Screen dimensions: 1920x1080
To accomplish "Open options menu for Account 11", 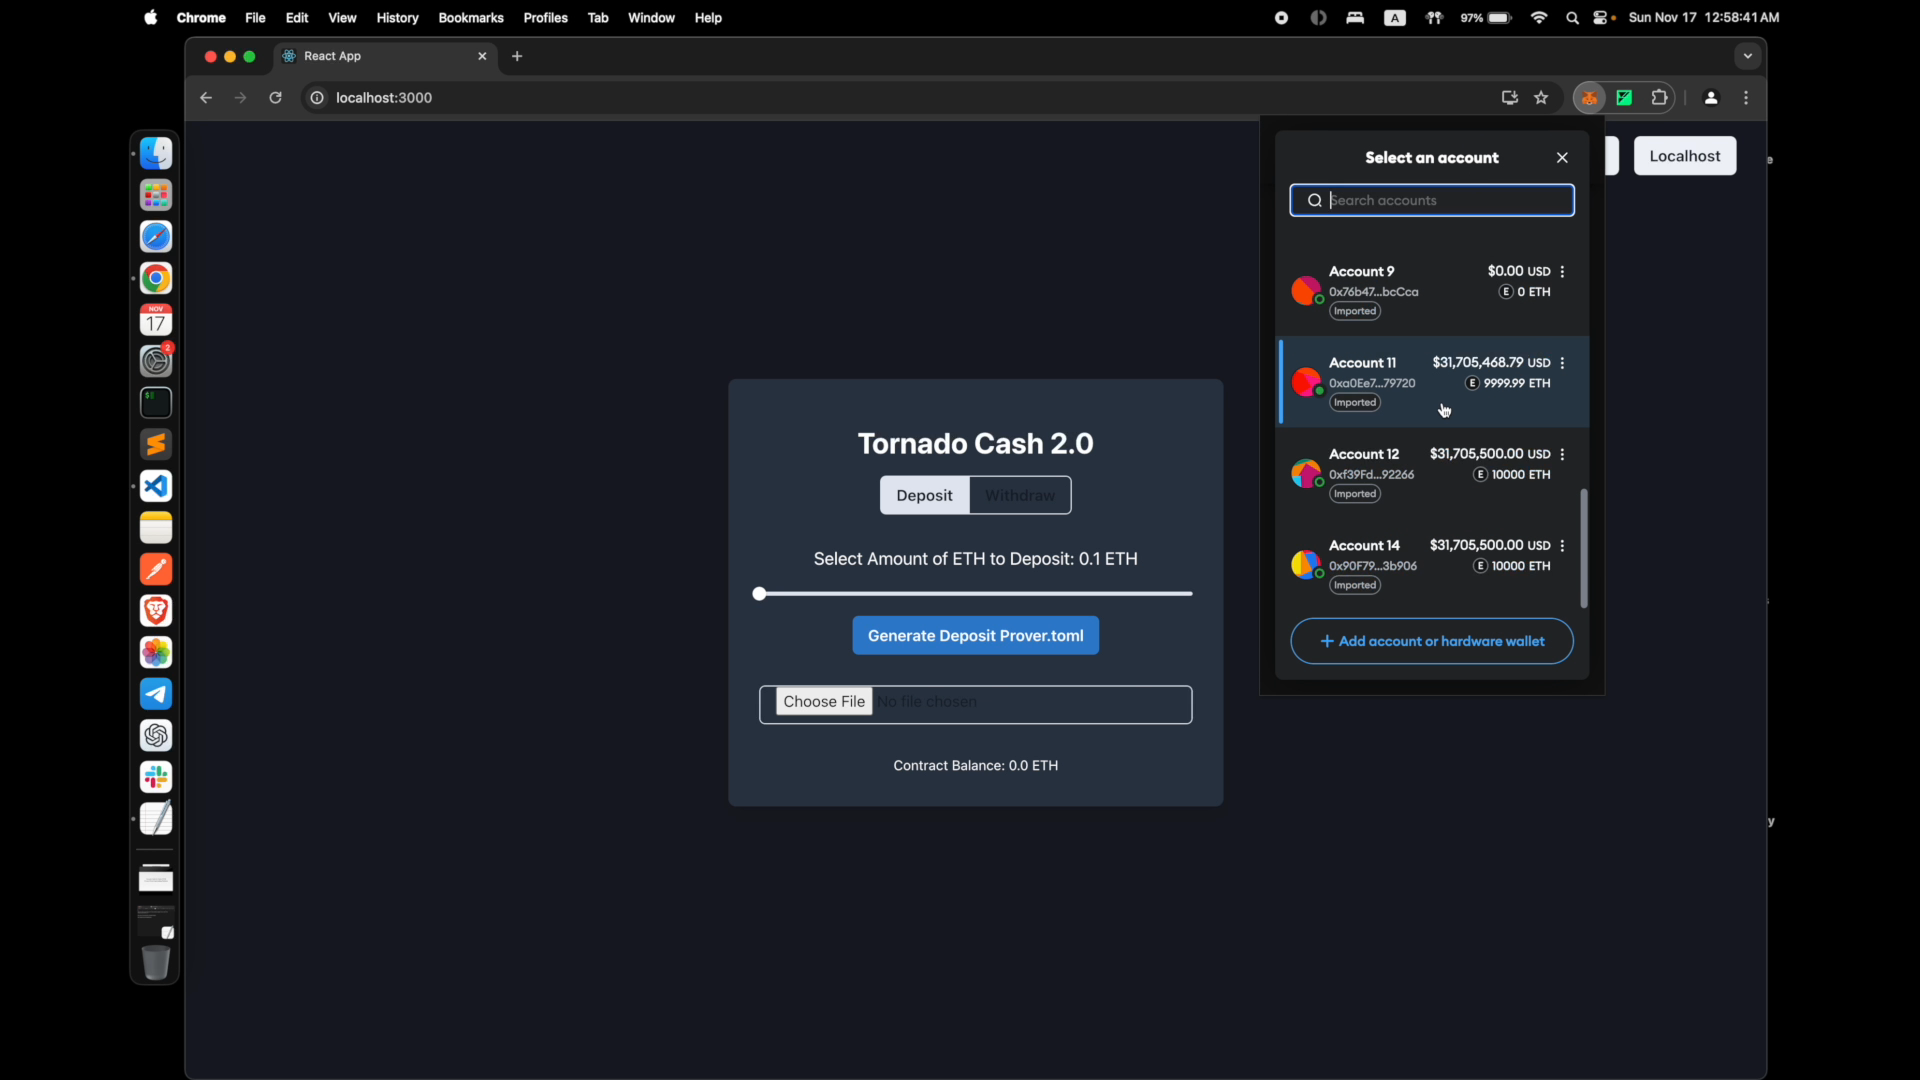I will (x=1562, y=363).
